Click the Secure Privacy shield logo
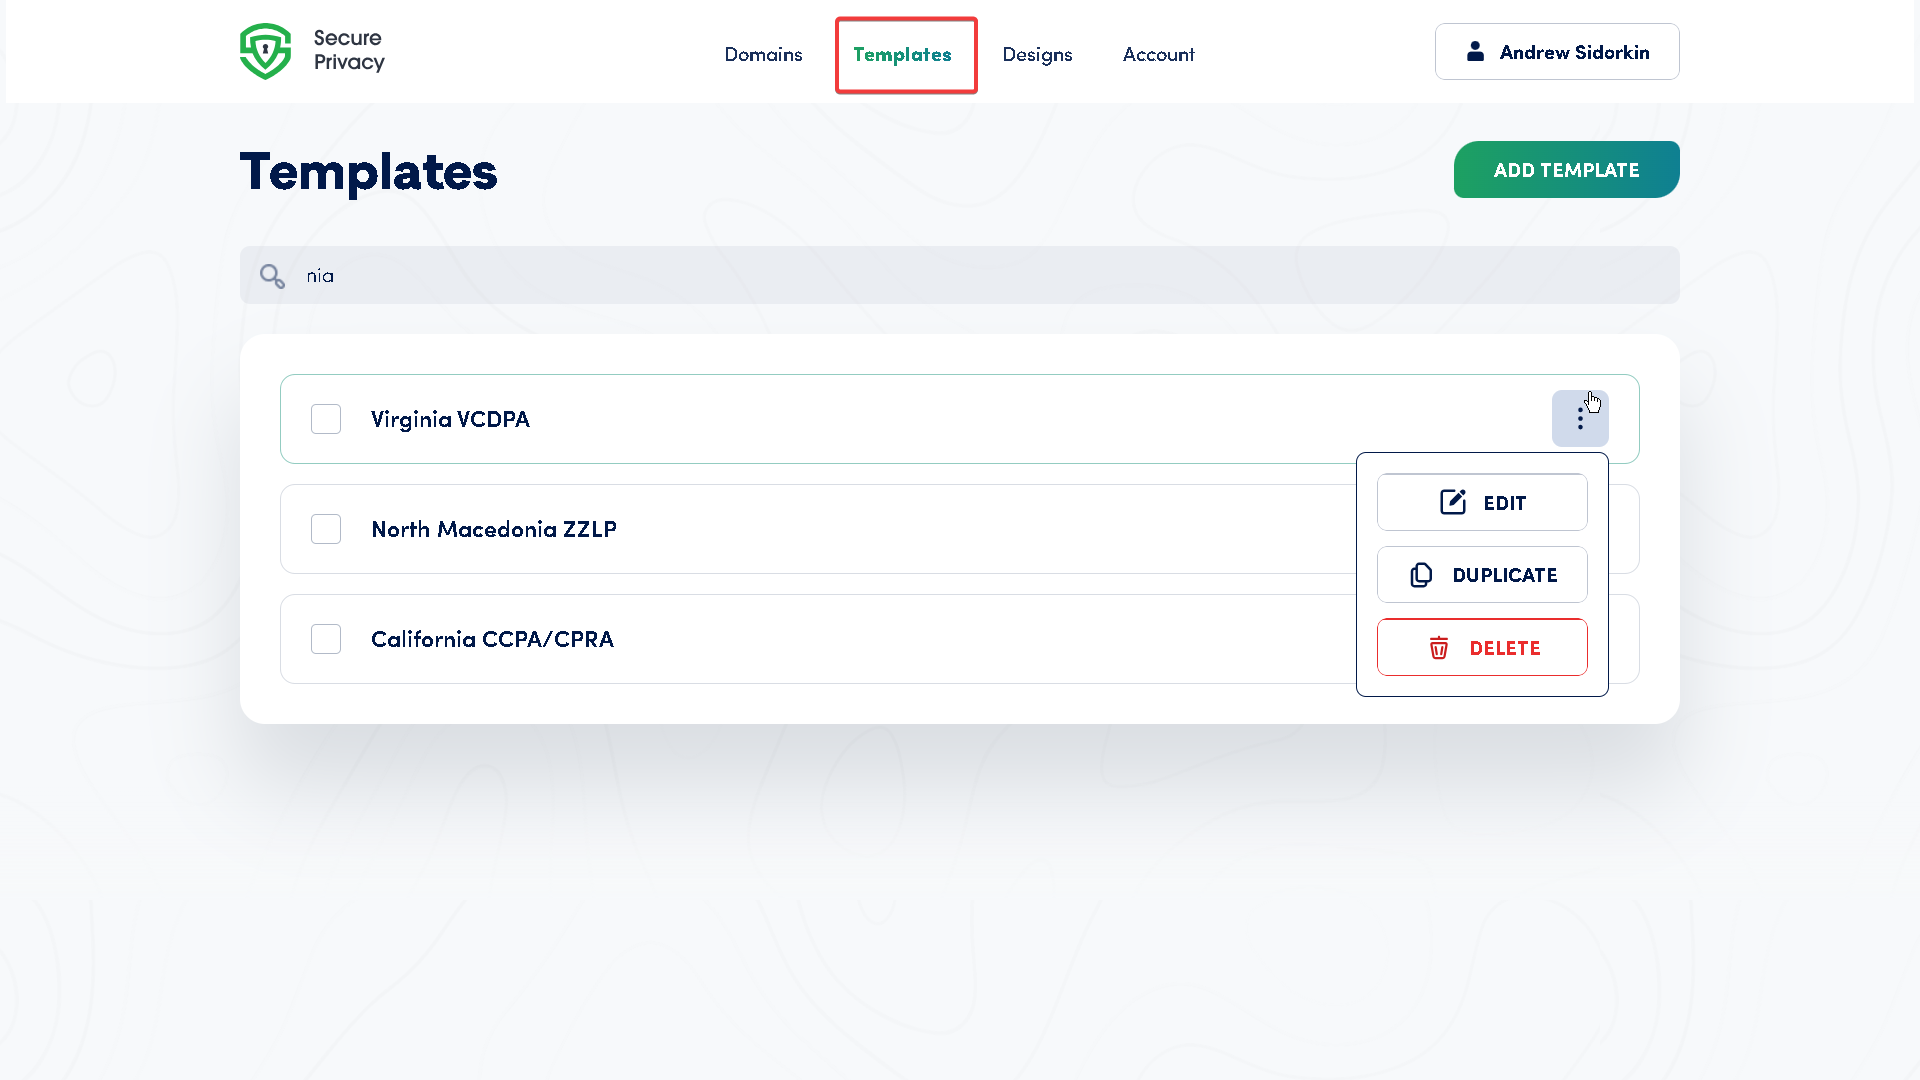Viewport: 1920px width, 1080px height. click(266, 51)
